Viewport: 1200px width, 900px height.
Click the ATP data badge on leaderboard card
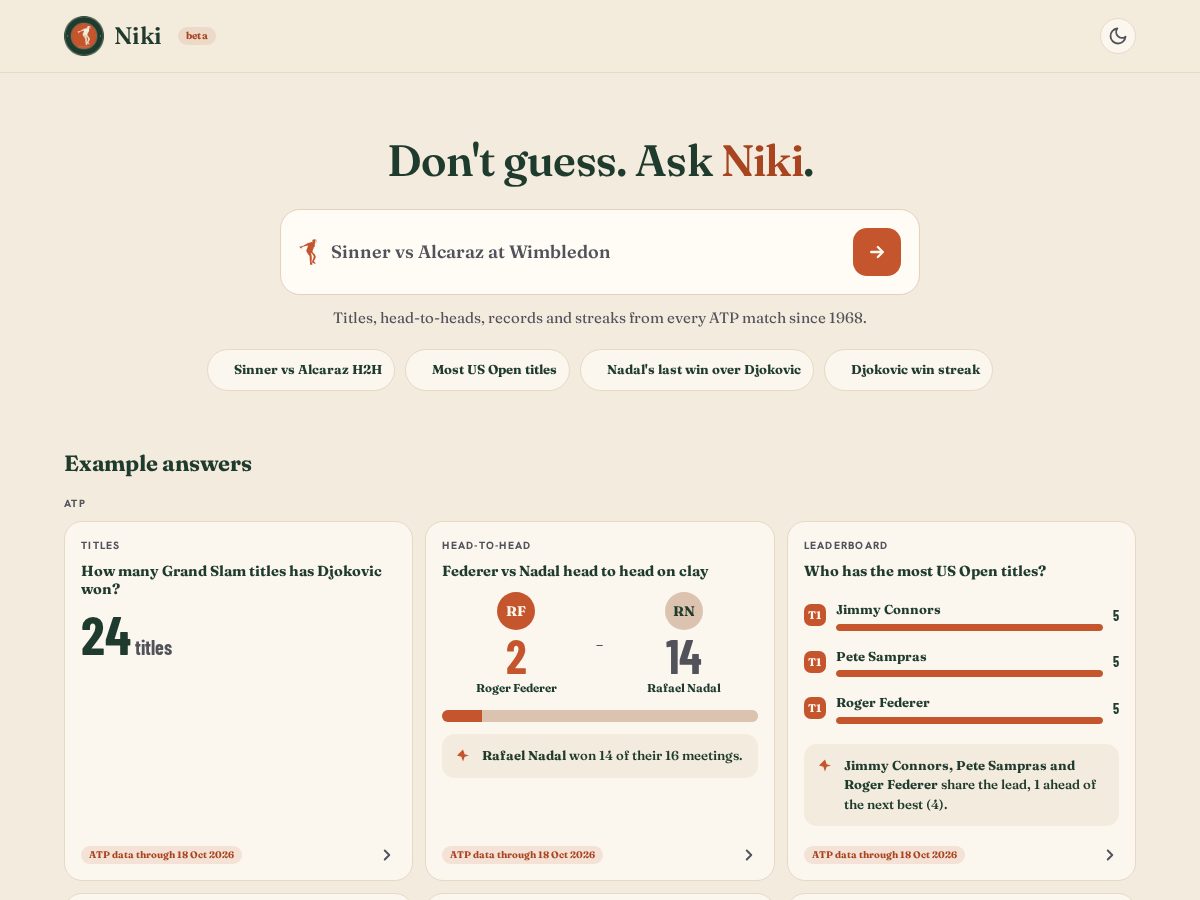point(884,855)
